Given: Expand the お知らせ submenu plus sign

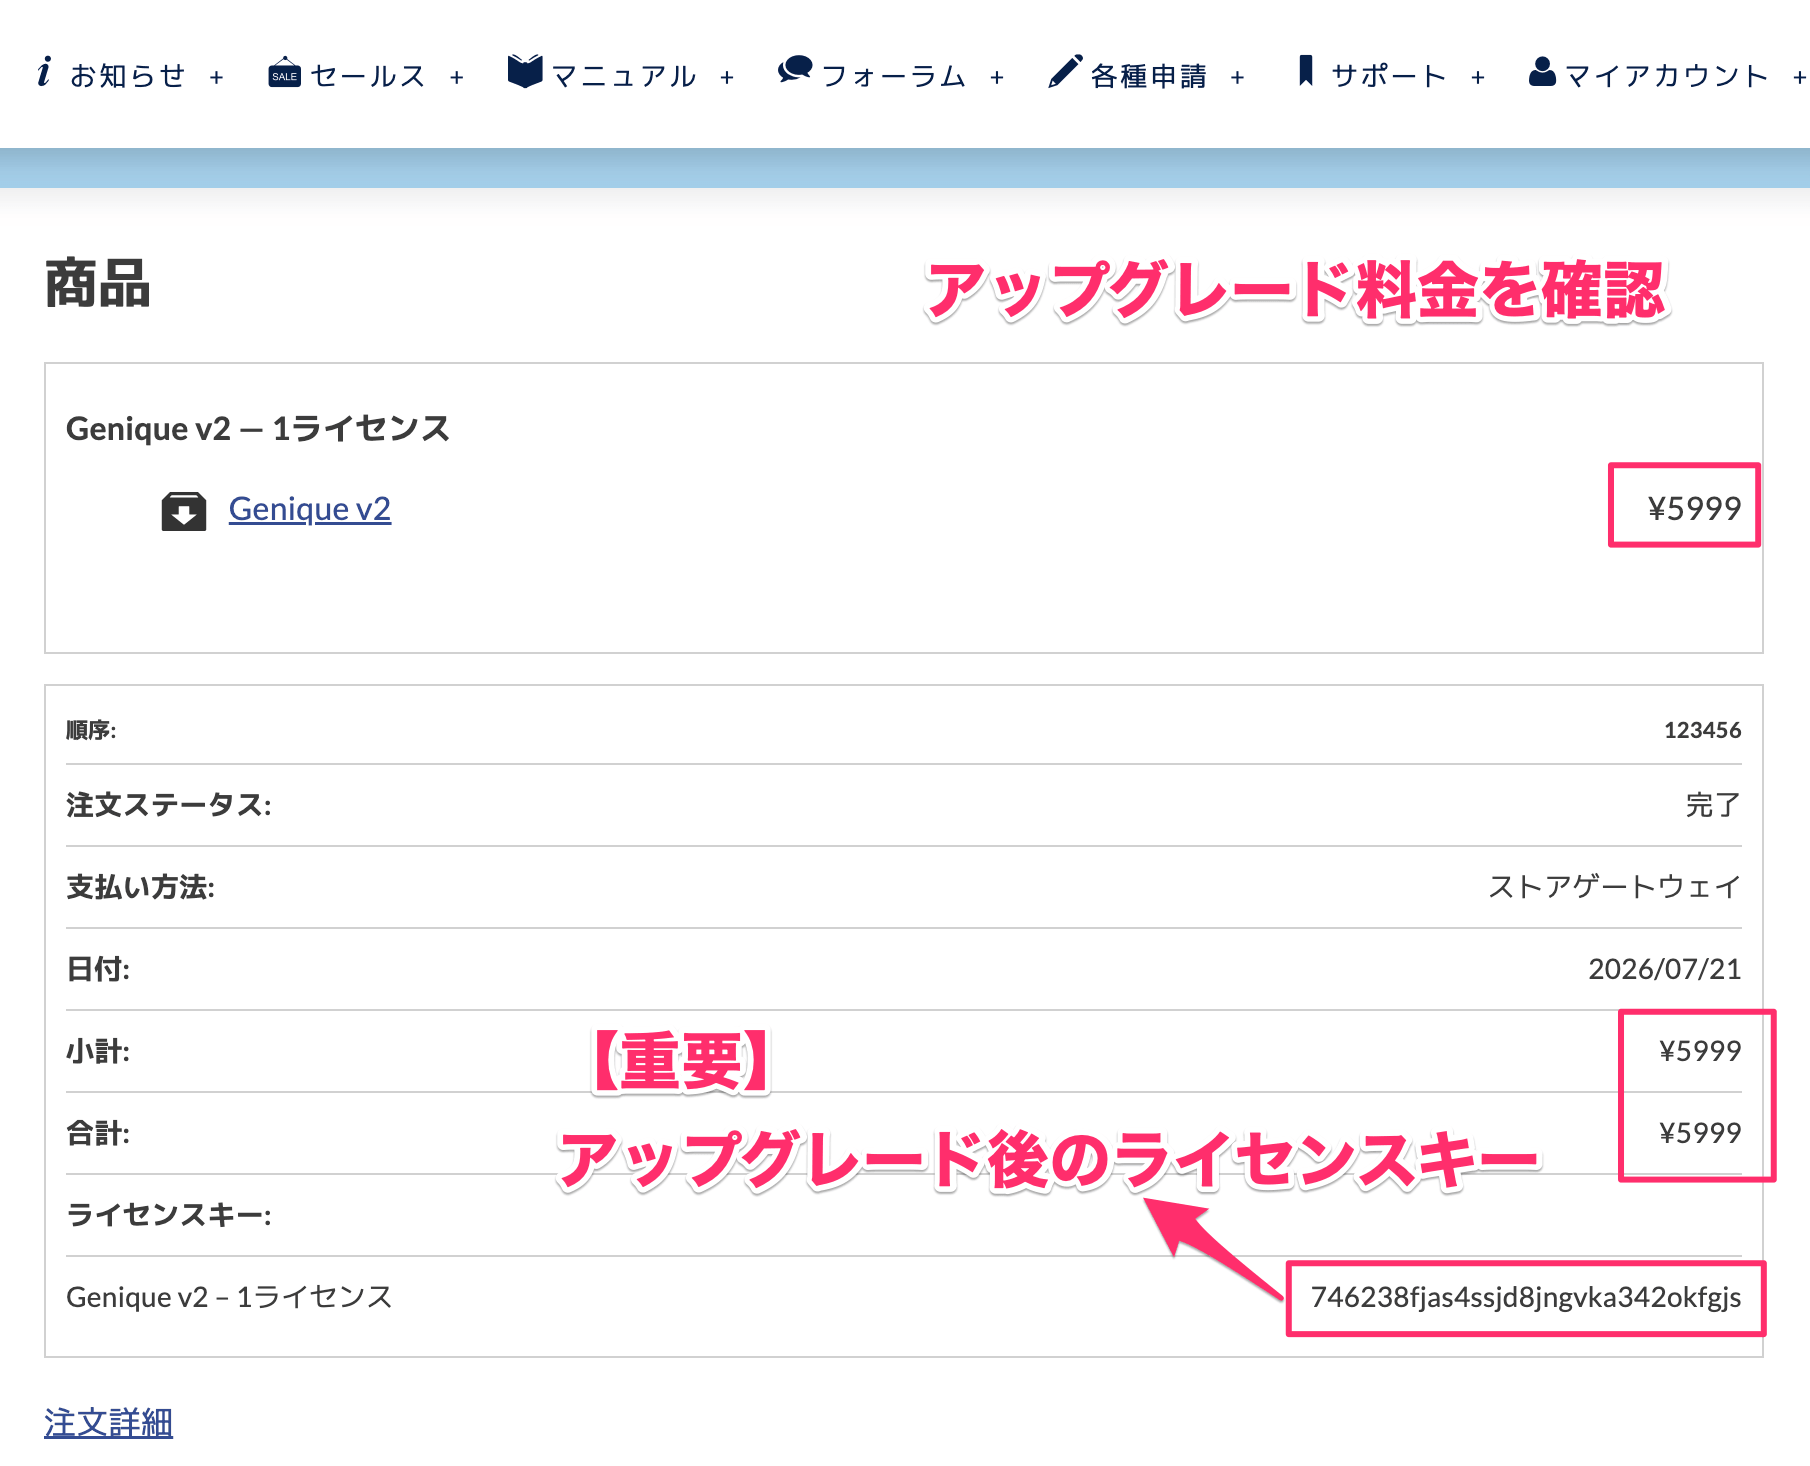Looking at the screenshot, I should tap(217, 77).
